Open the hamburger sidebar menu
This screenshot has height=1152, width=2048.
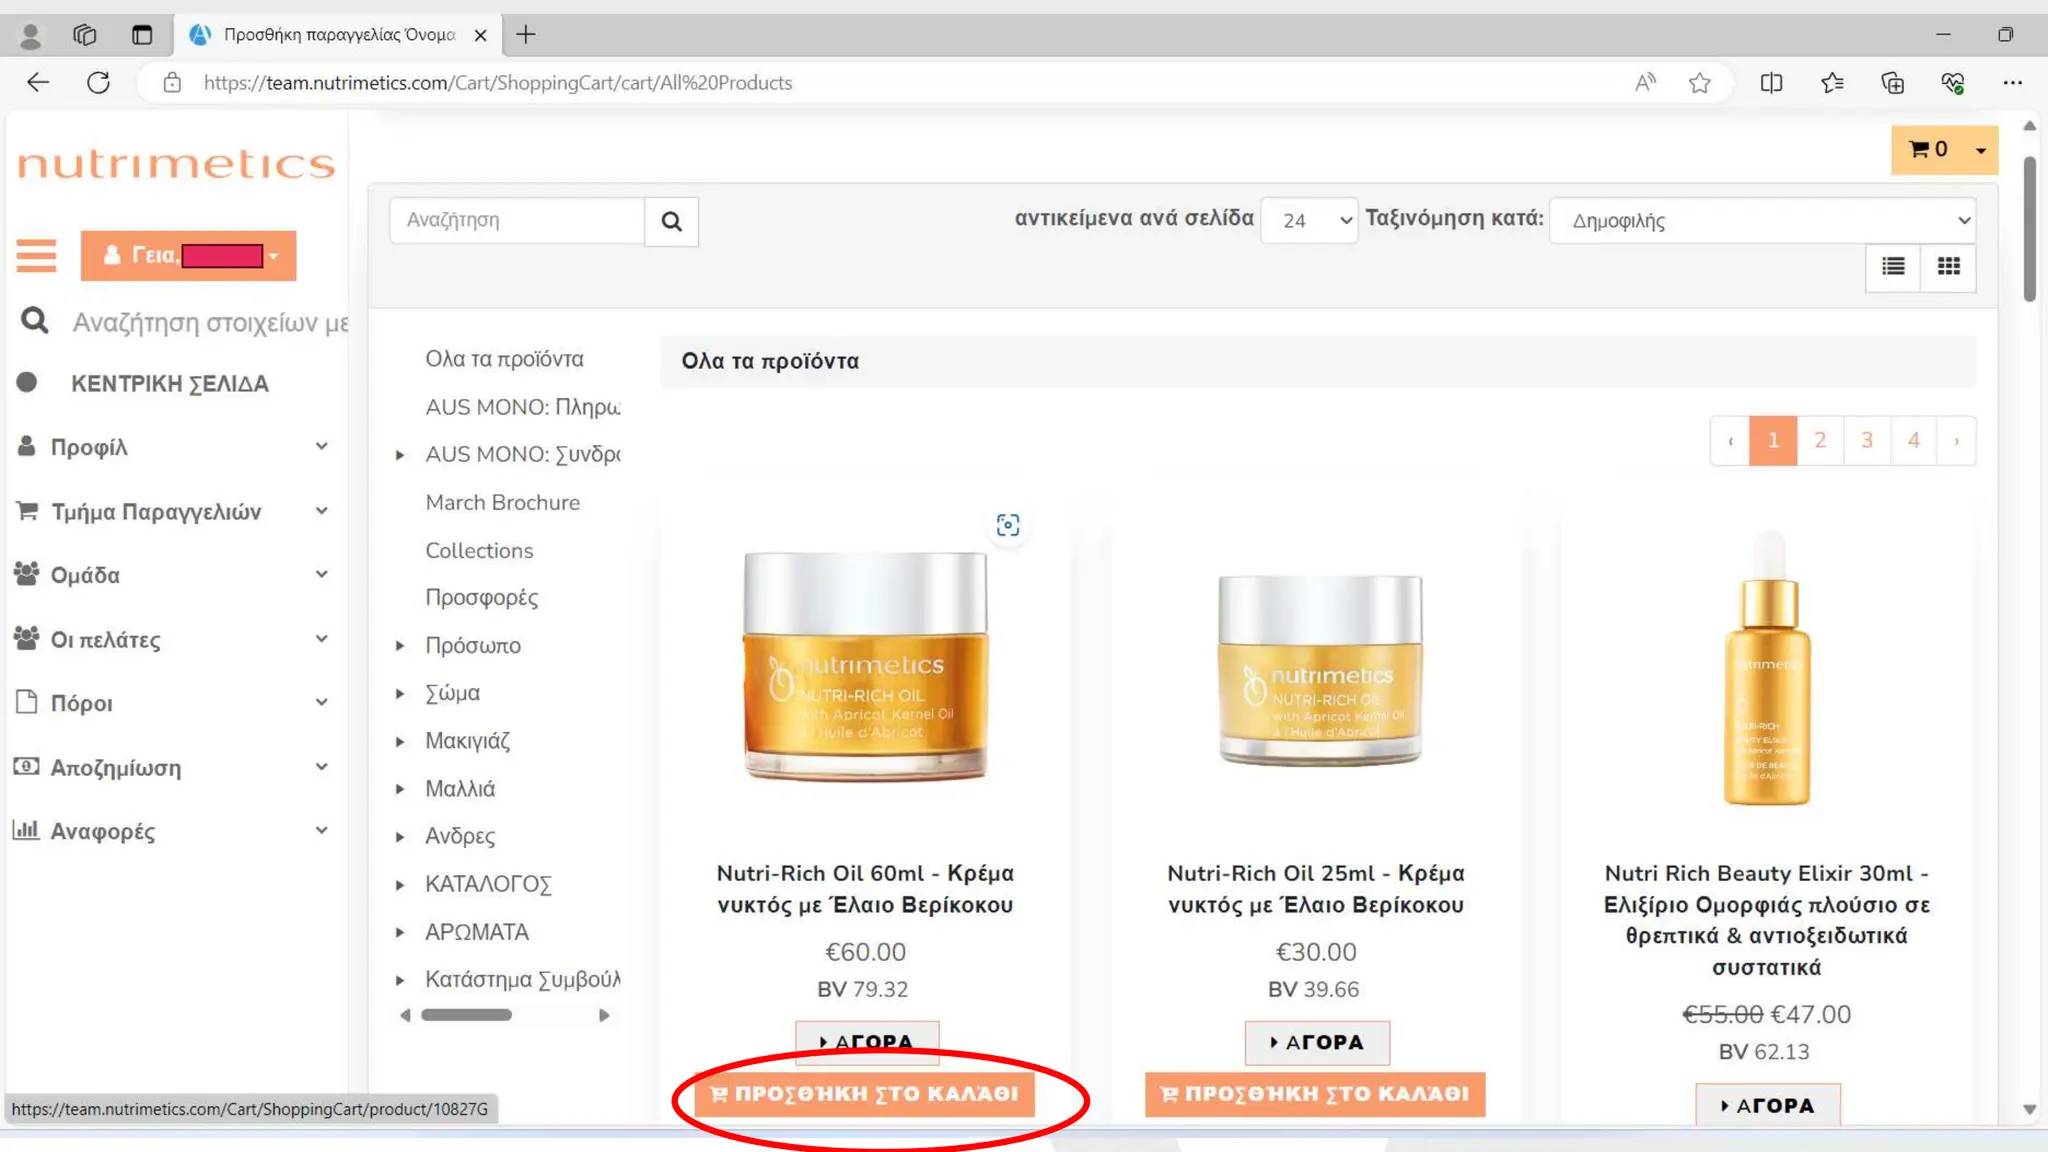tap(36, 255)
